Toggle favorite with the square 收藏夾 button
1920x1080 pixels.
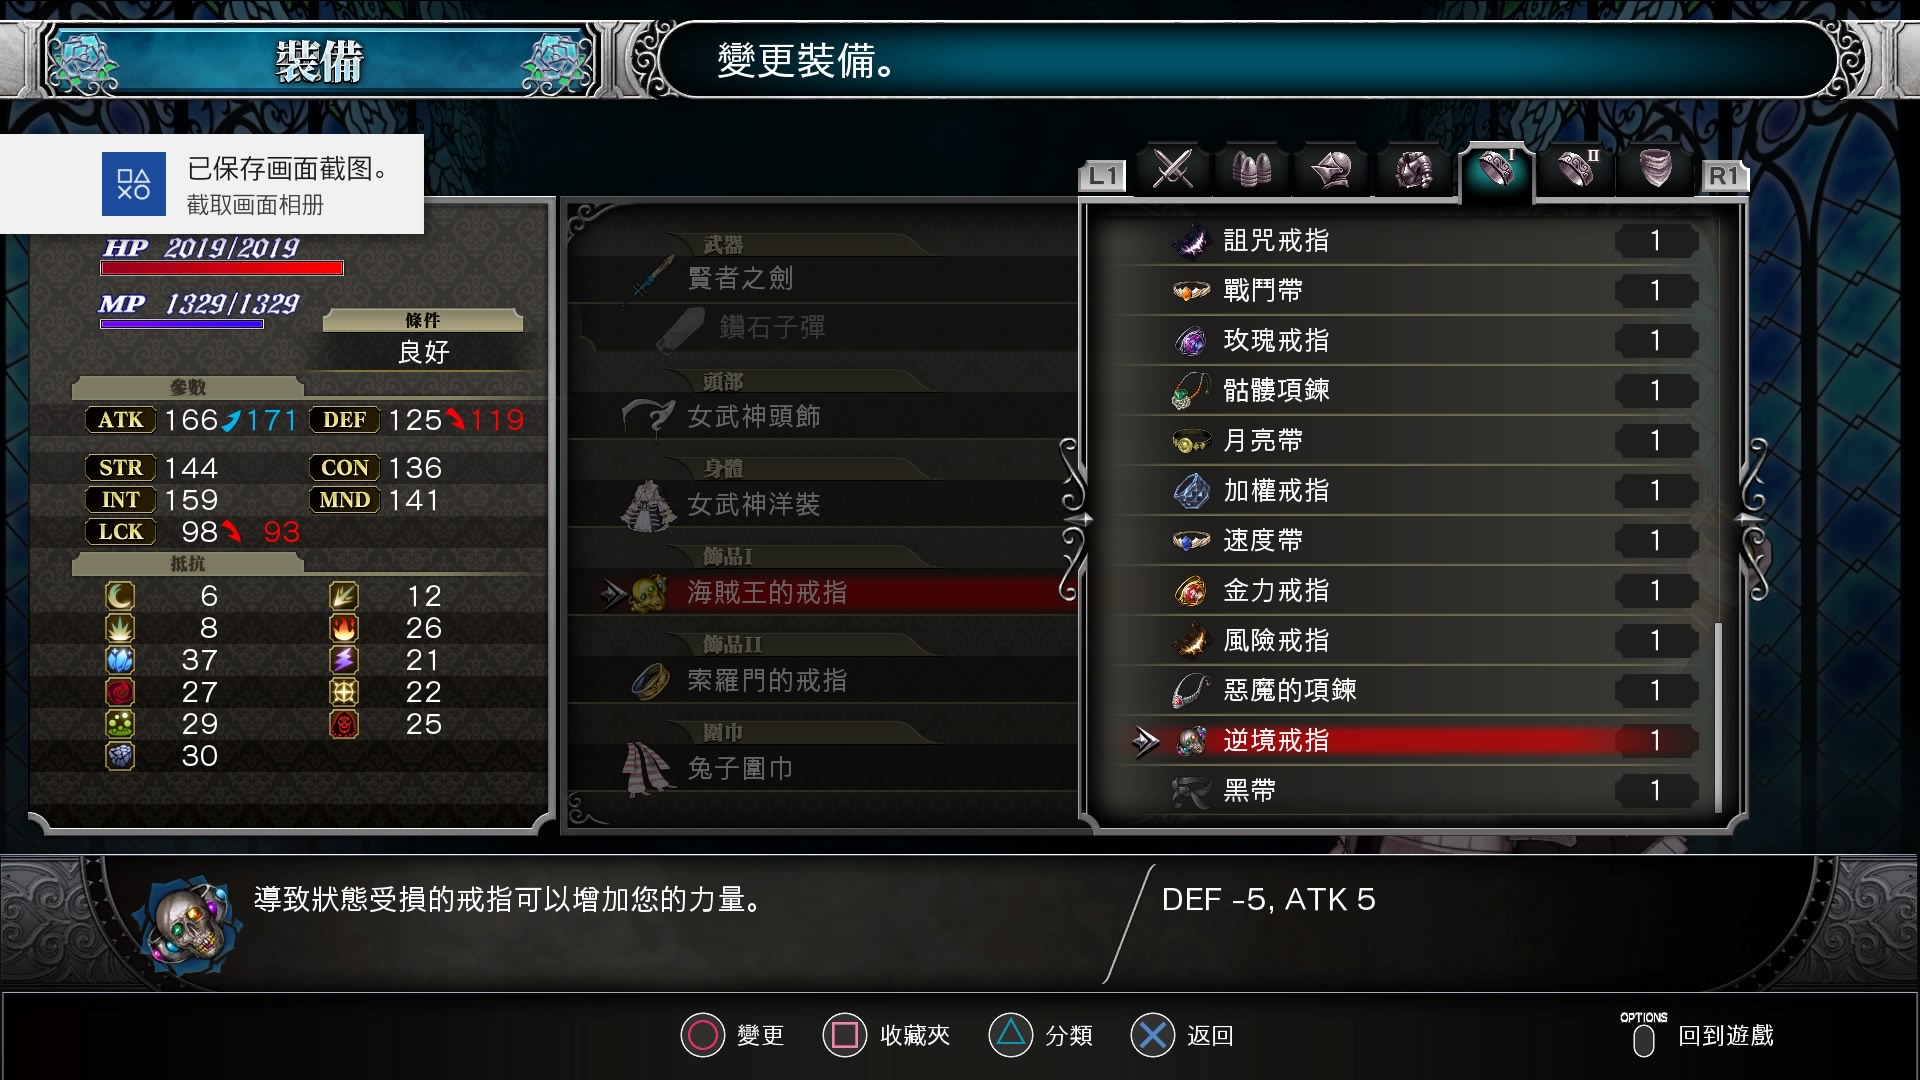[886, 1035]
